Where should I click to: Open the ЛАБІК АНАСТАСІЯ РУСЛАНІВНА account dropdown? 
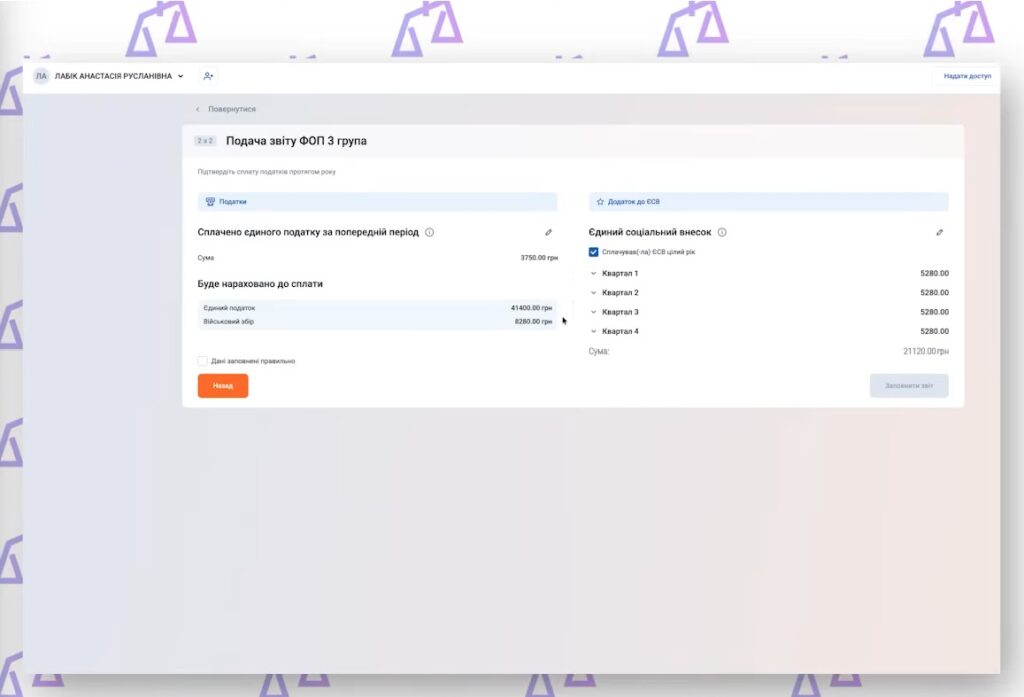180,76
